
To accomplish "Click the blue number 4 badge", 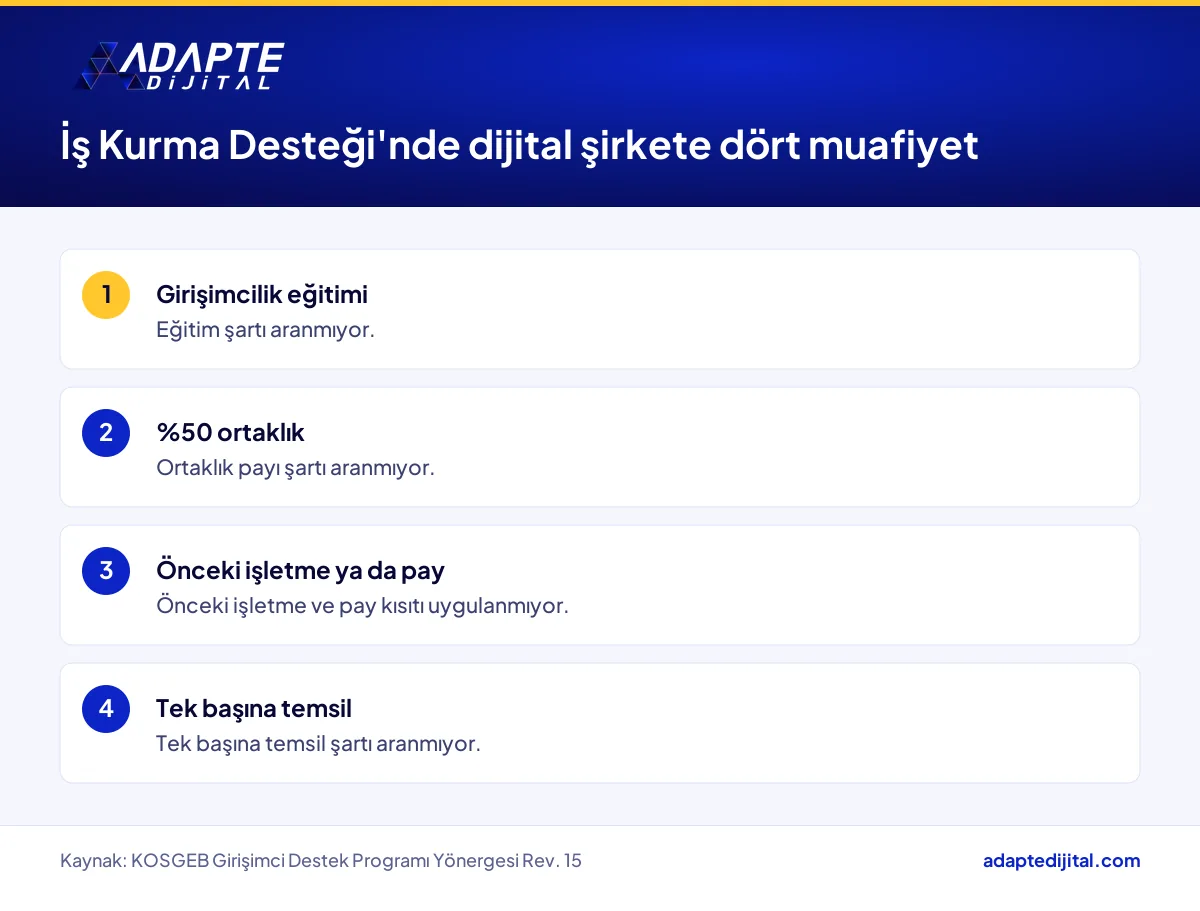I will tap(106, 709).
